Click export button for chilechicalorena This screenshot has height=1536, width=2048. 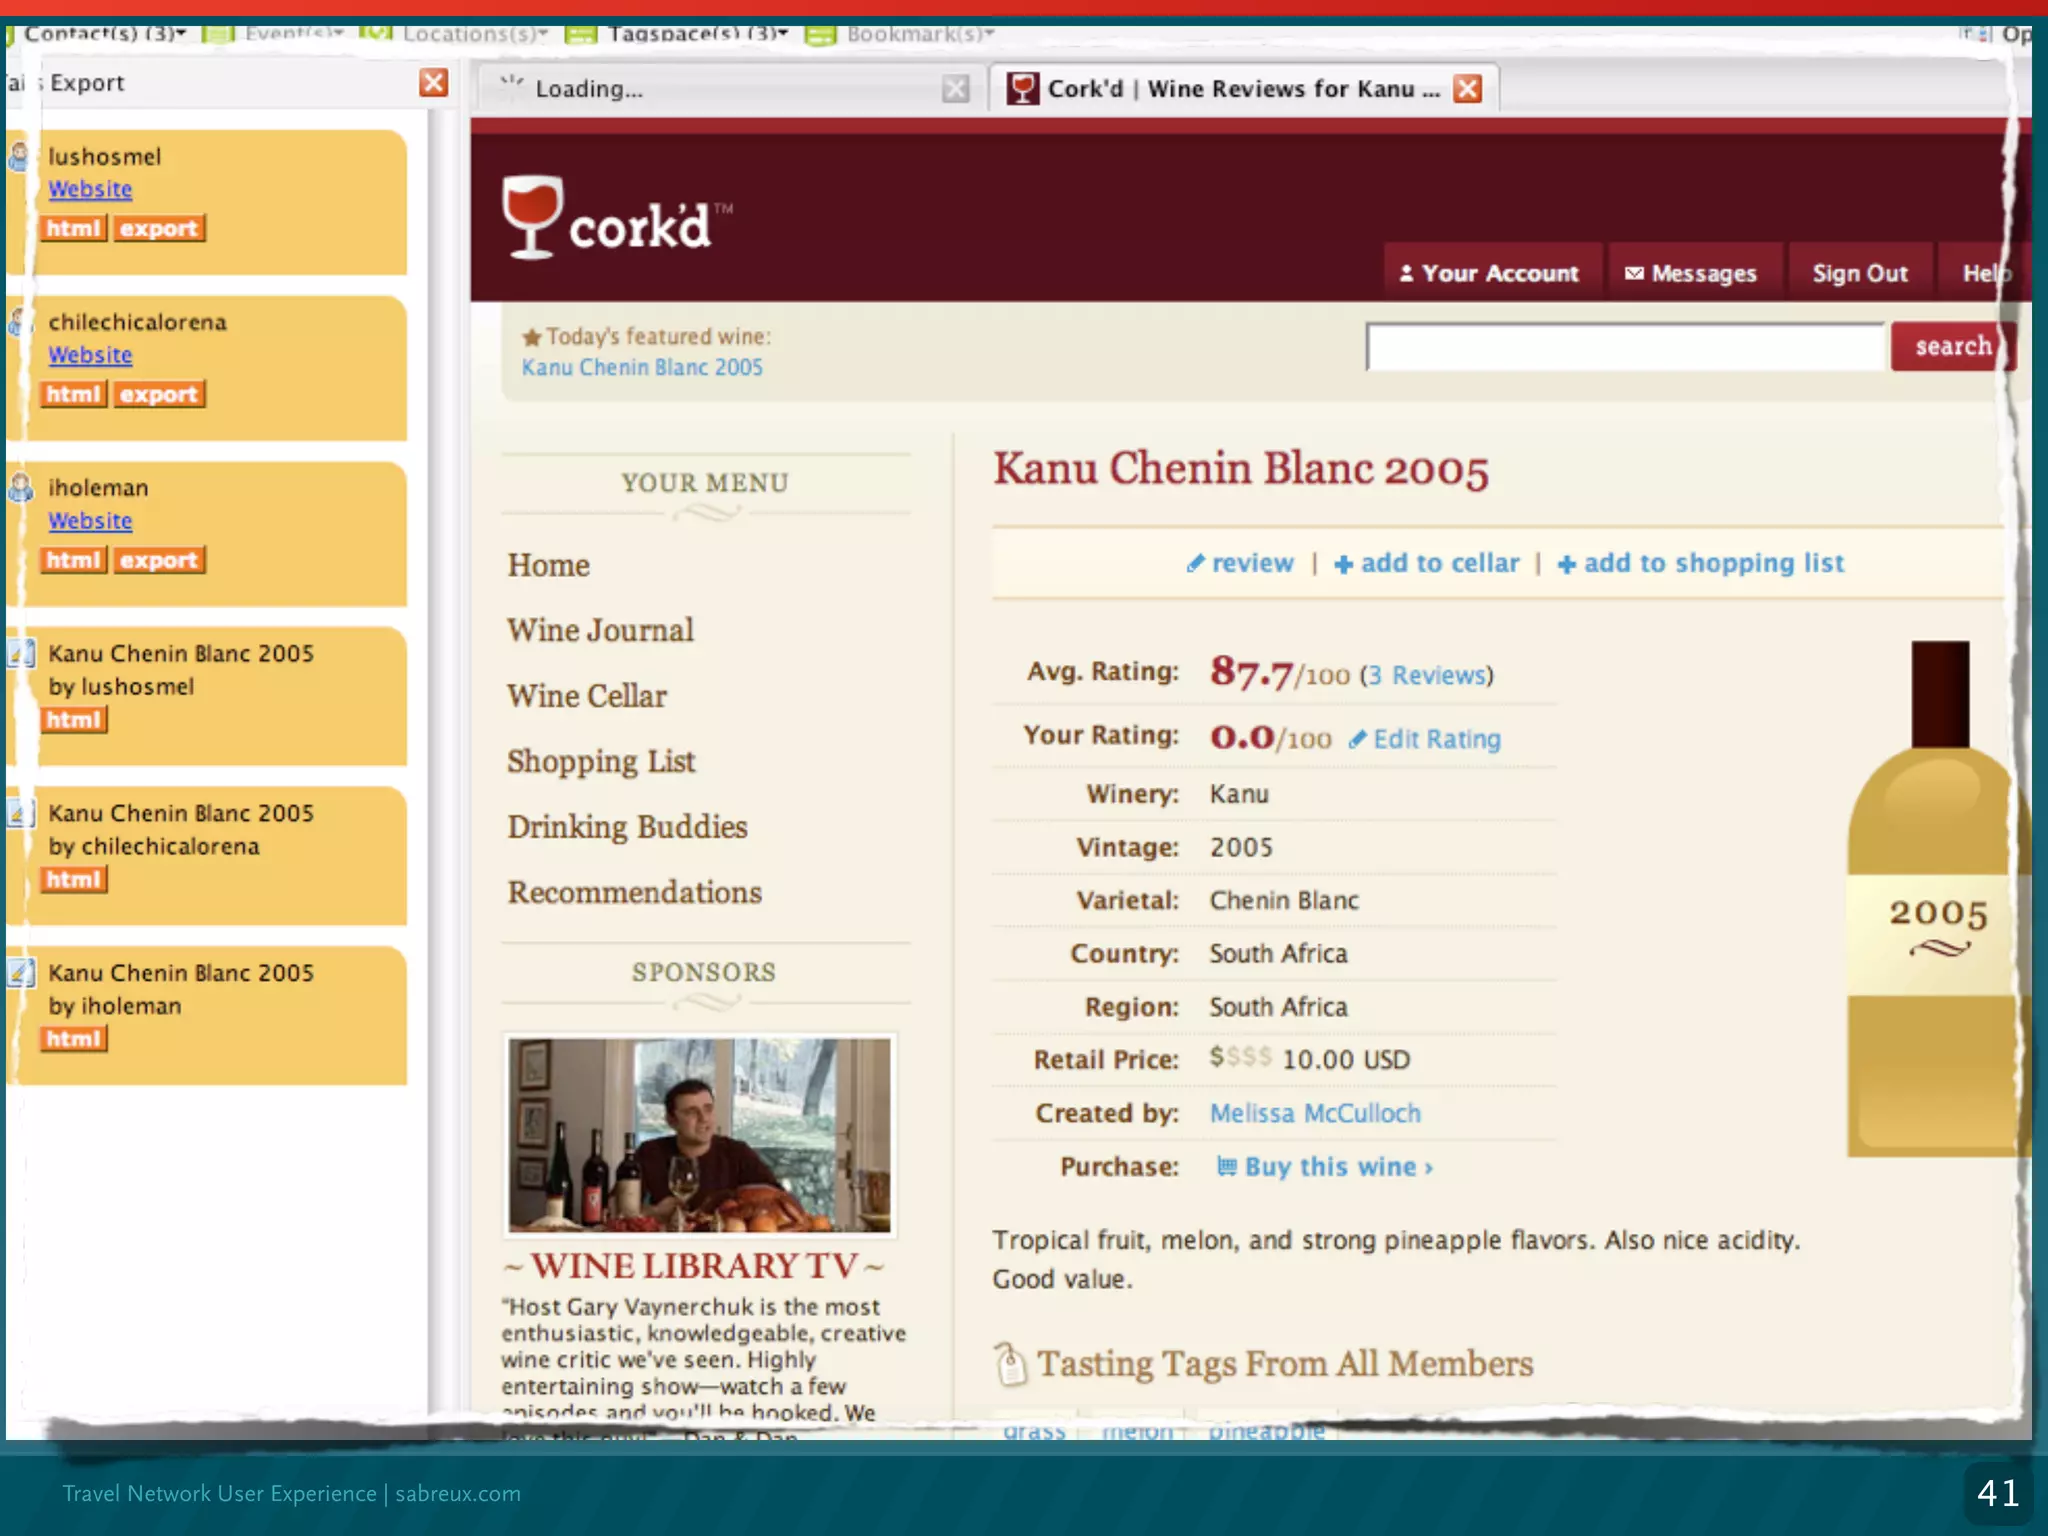(x=158, y=394)
